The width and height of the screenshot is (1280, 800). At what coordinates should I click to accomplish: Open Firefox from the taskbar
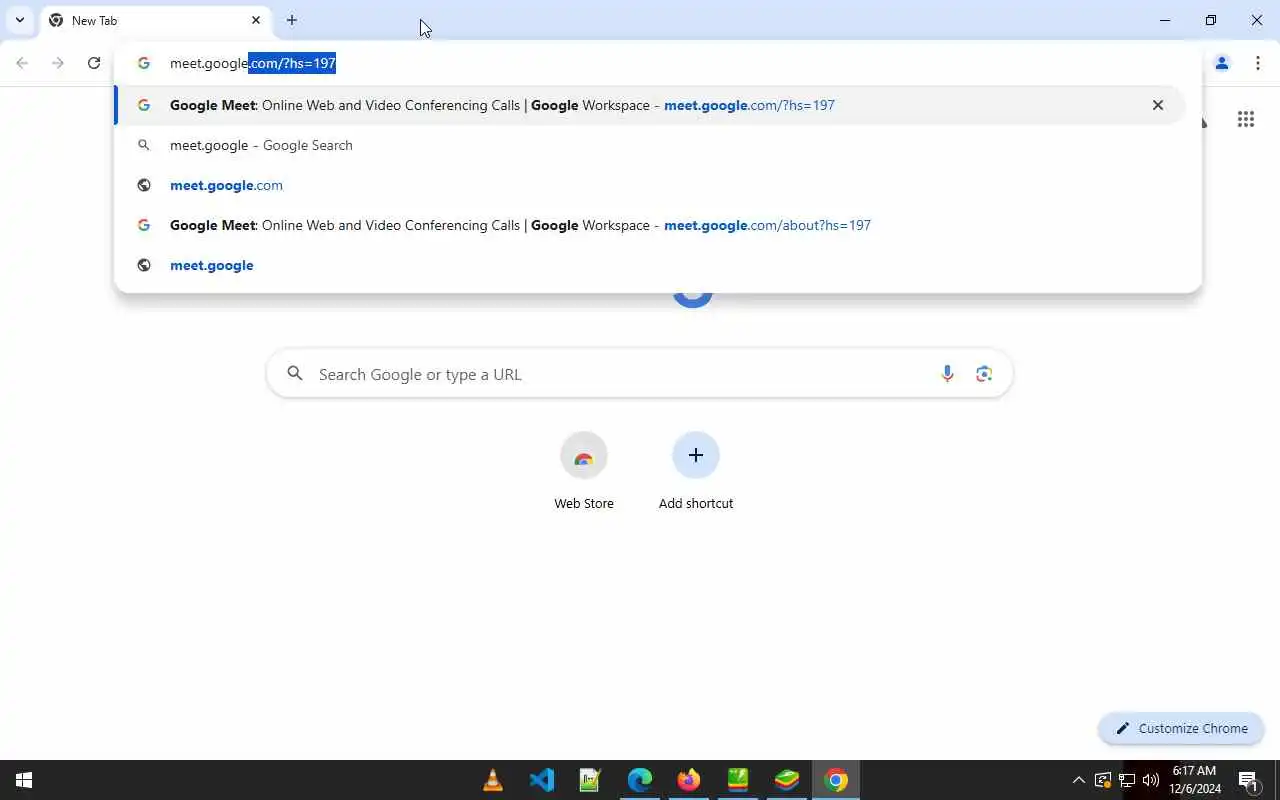tap(689, 780)
